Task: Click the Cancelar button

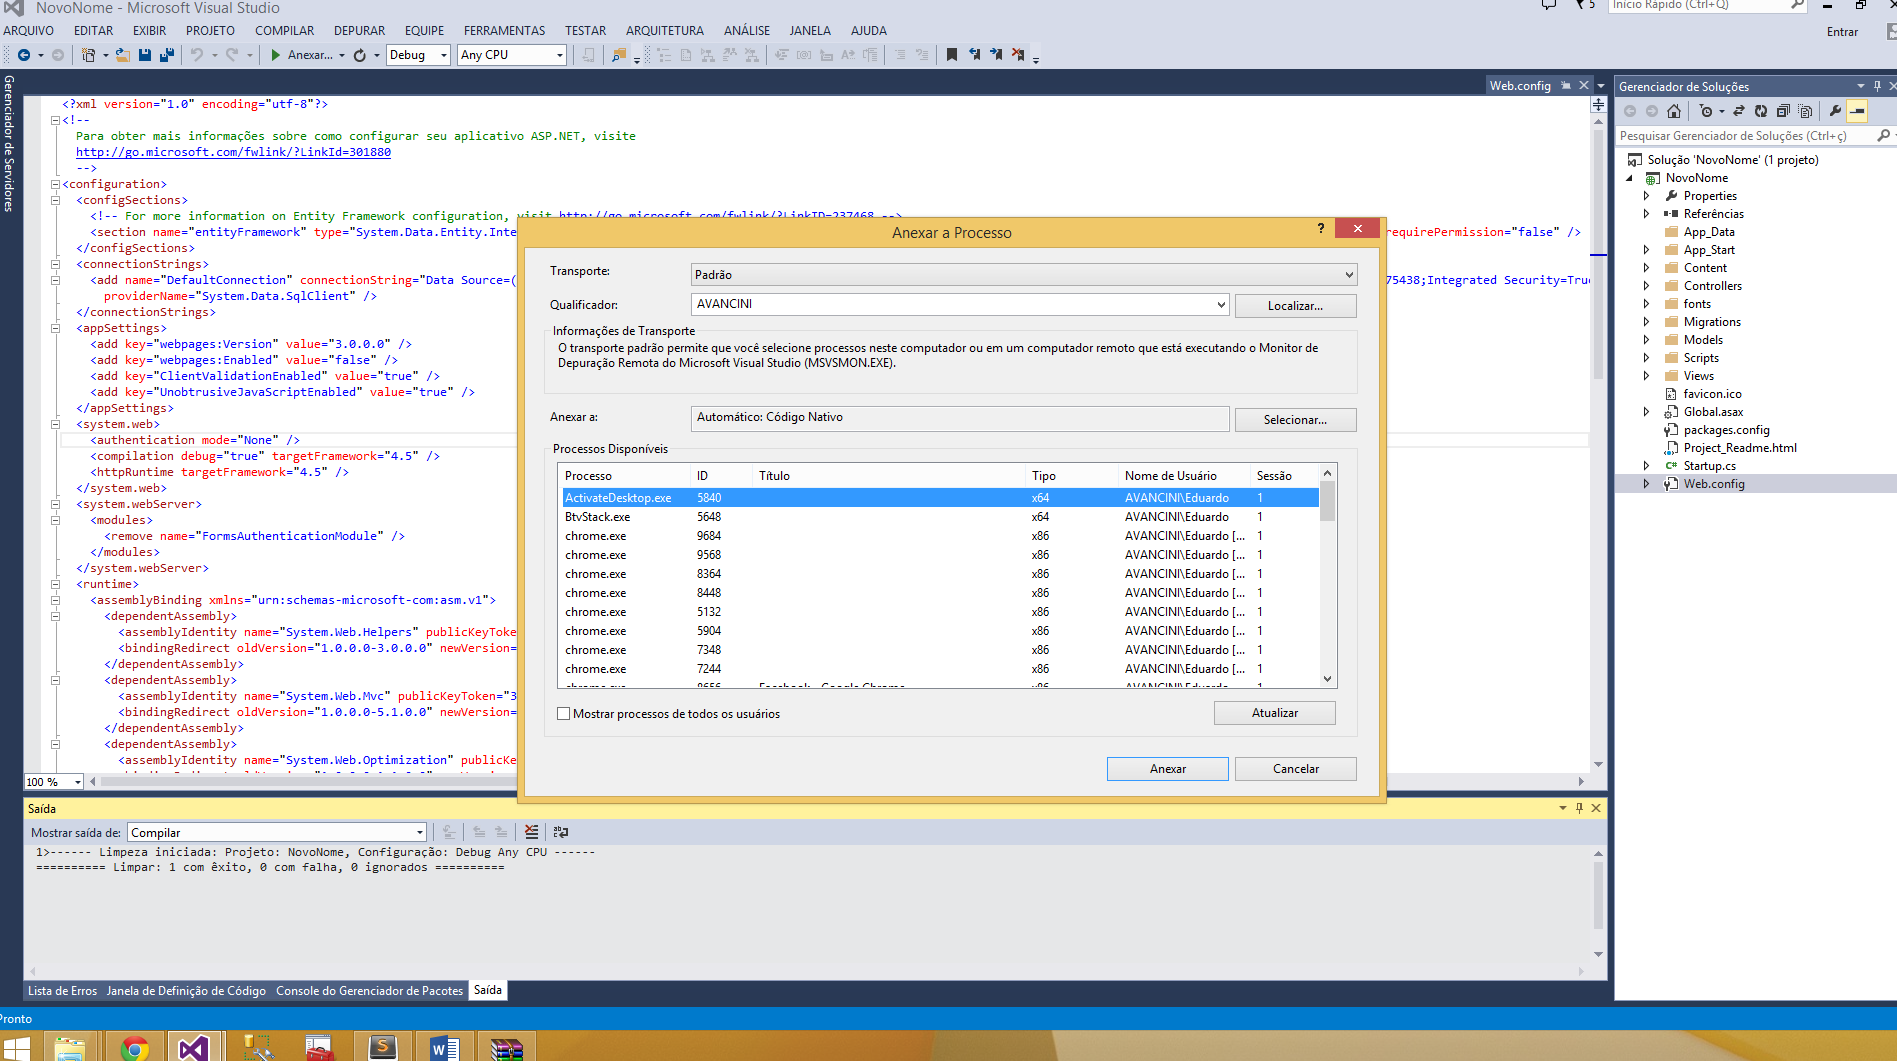Action: pos(1295,769)
